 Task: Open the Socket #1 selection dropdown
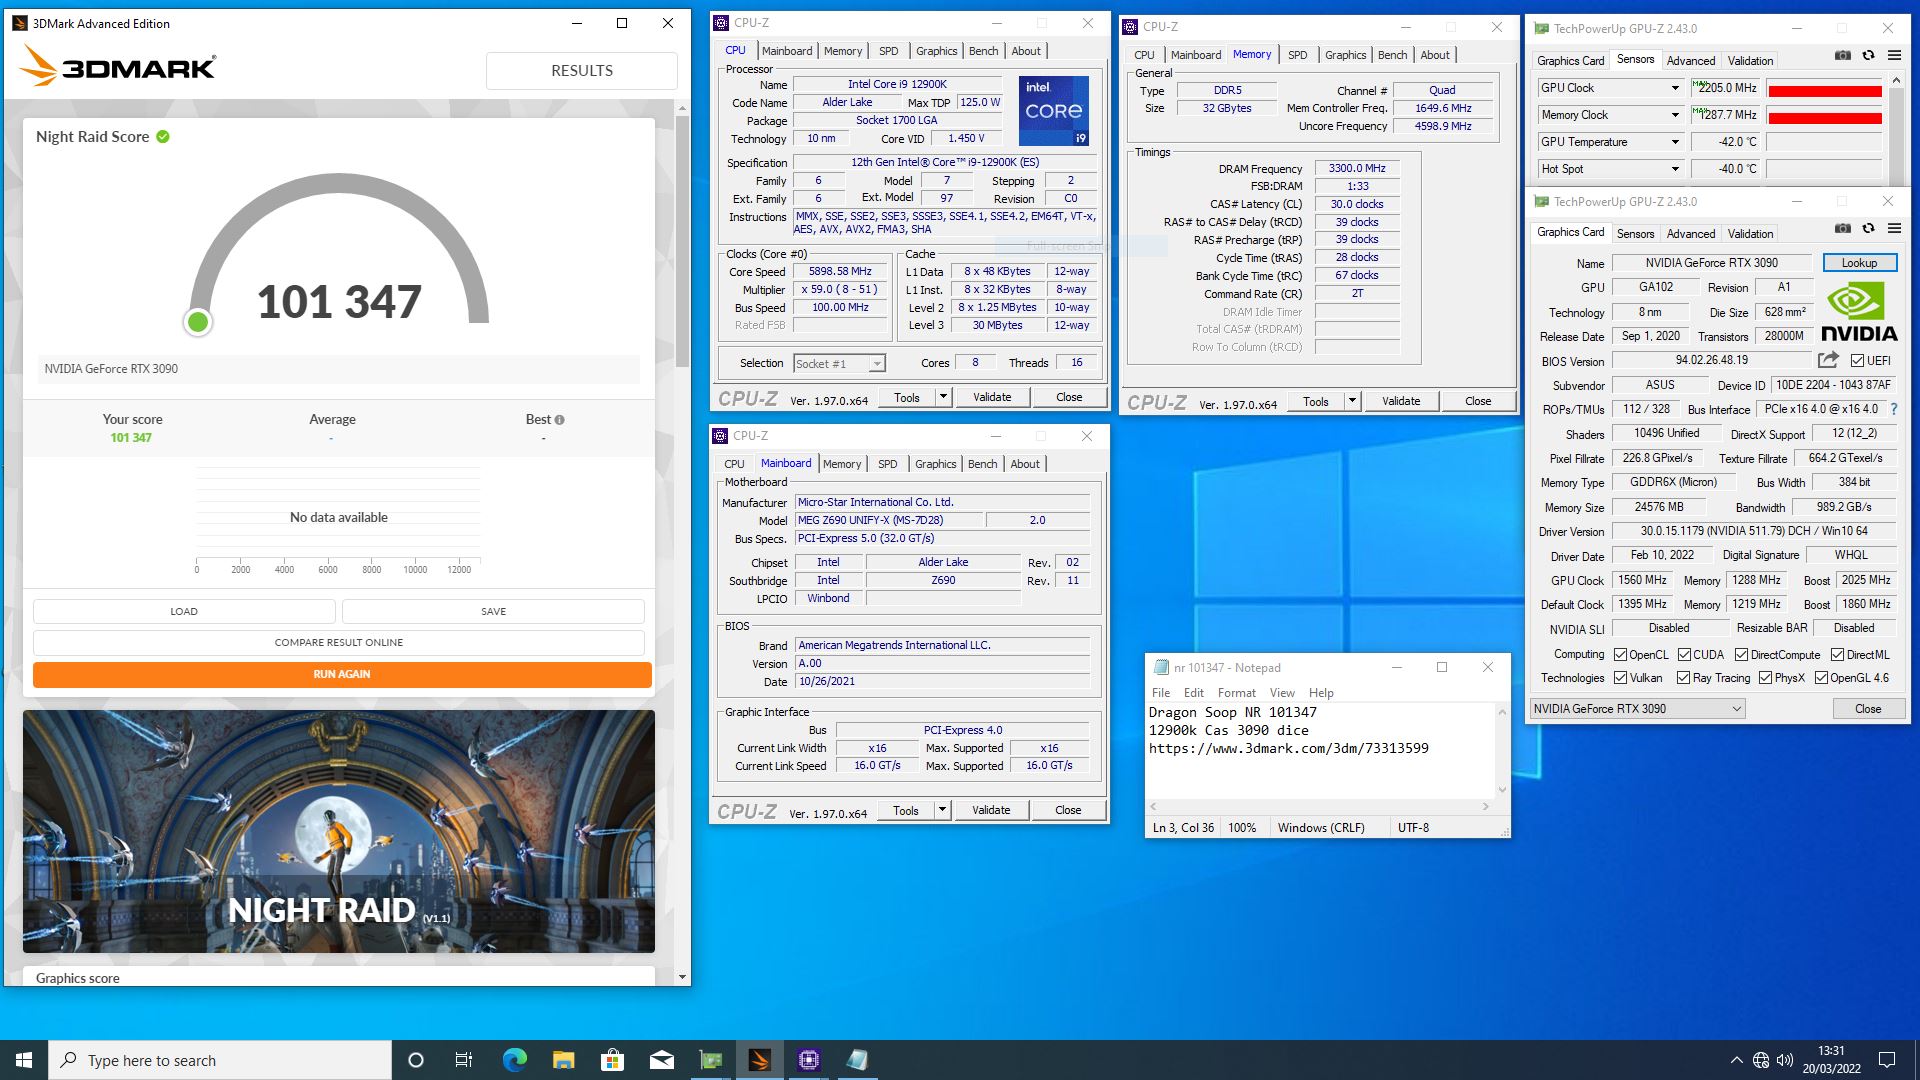839,364
